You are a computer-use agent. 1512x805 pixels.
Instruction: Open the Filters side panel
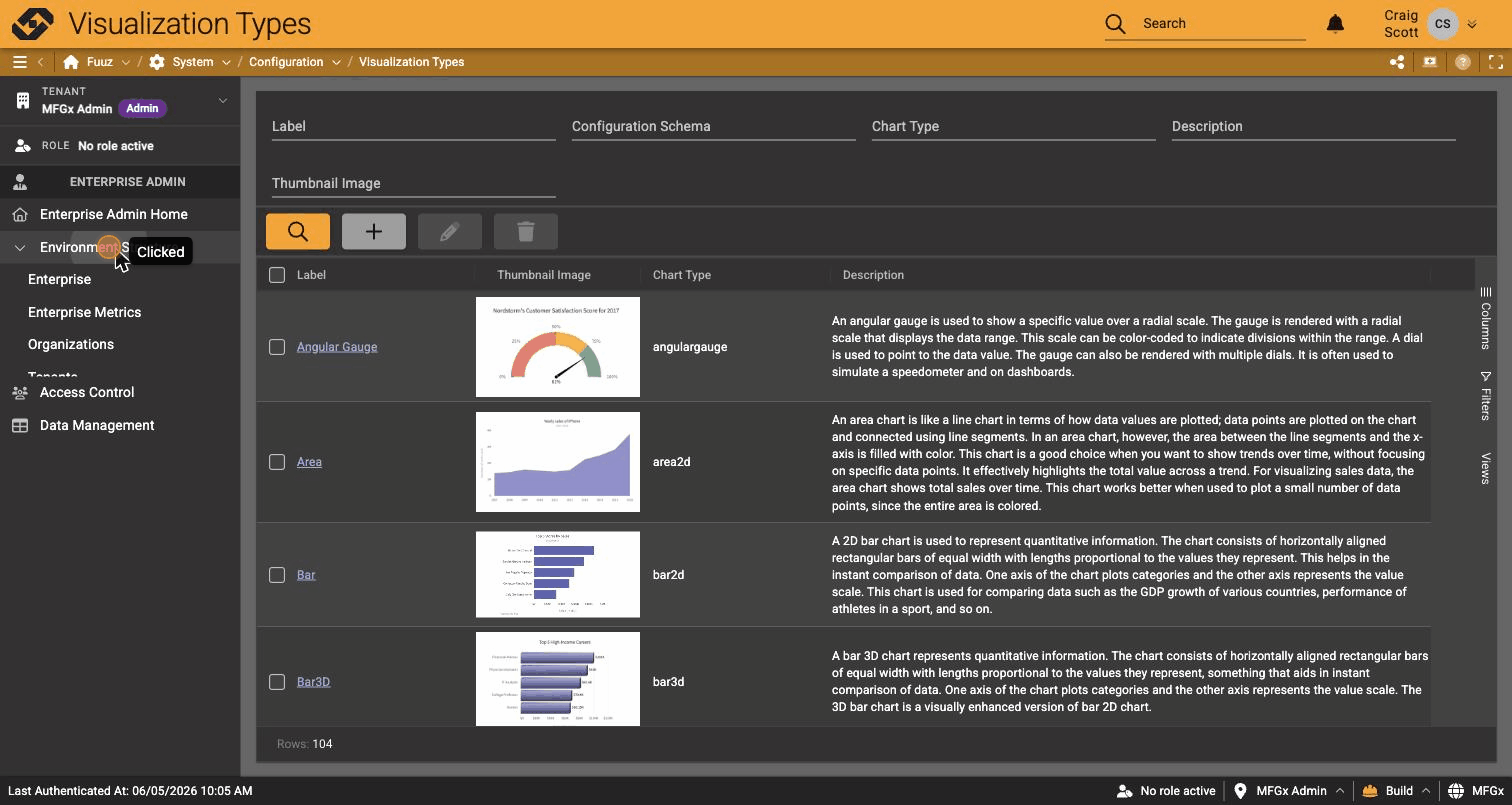[x=1486, y=395]
